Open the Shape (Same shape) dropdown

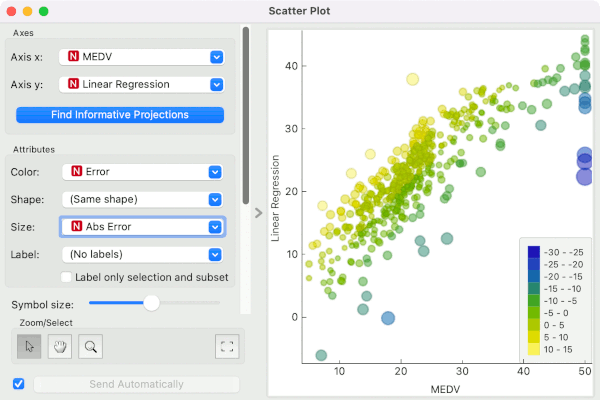click(x=142, y=199)
